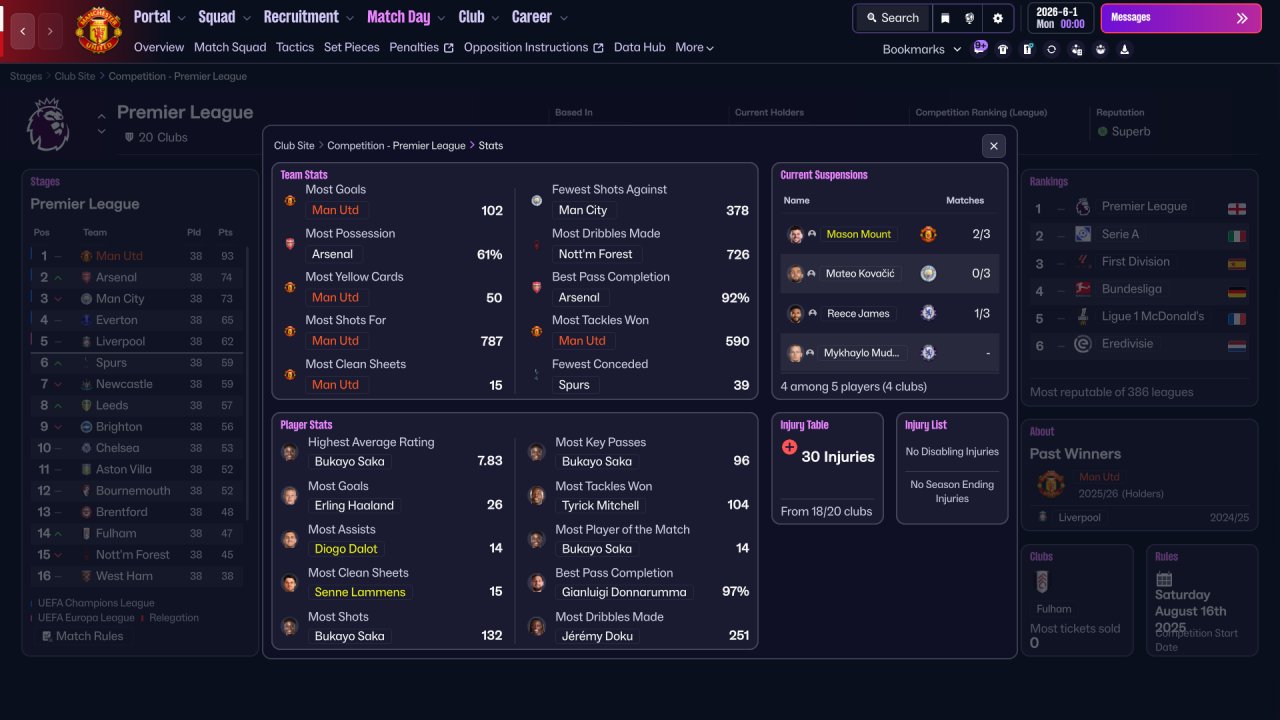This screenshot has height=720, width=1280.
Task: Click Man City under Fewest Shots Against
Action: [583, 210]
